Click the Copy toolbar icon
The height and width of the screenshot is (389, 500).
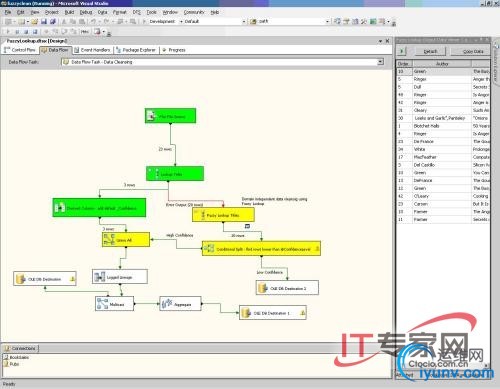[x=73, y=21]
